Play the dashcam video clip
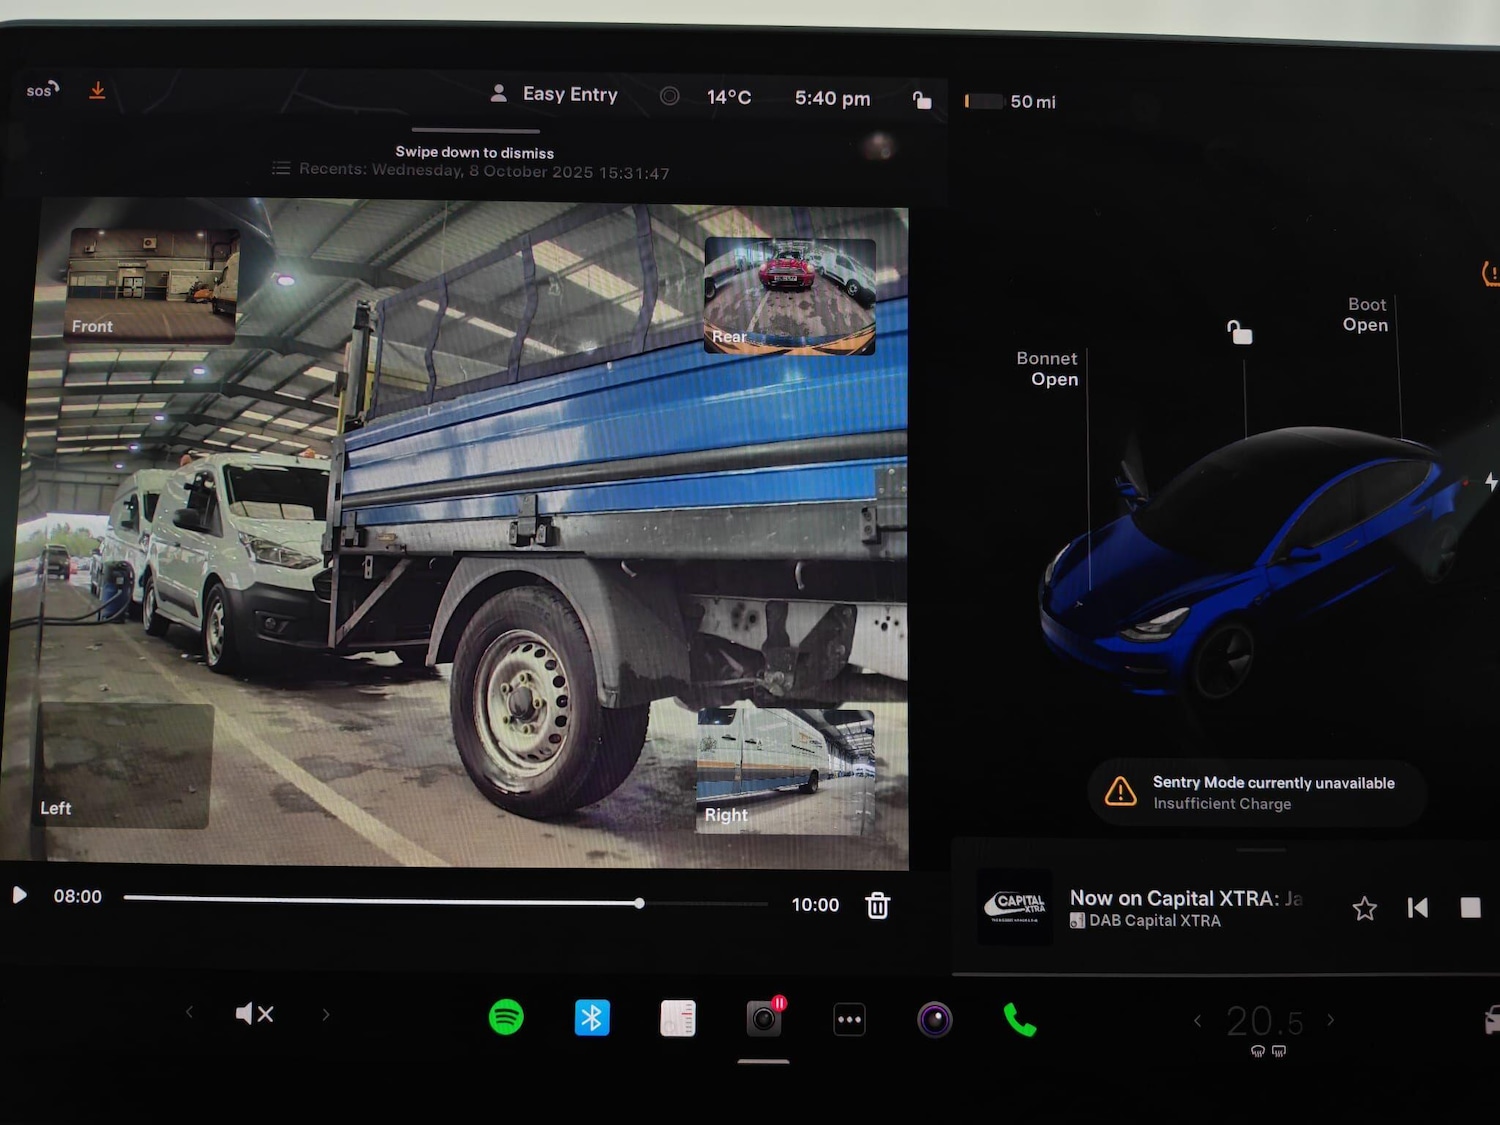The image size is (1500, 1125). click(19, 895)
